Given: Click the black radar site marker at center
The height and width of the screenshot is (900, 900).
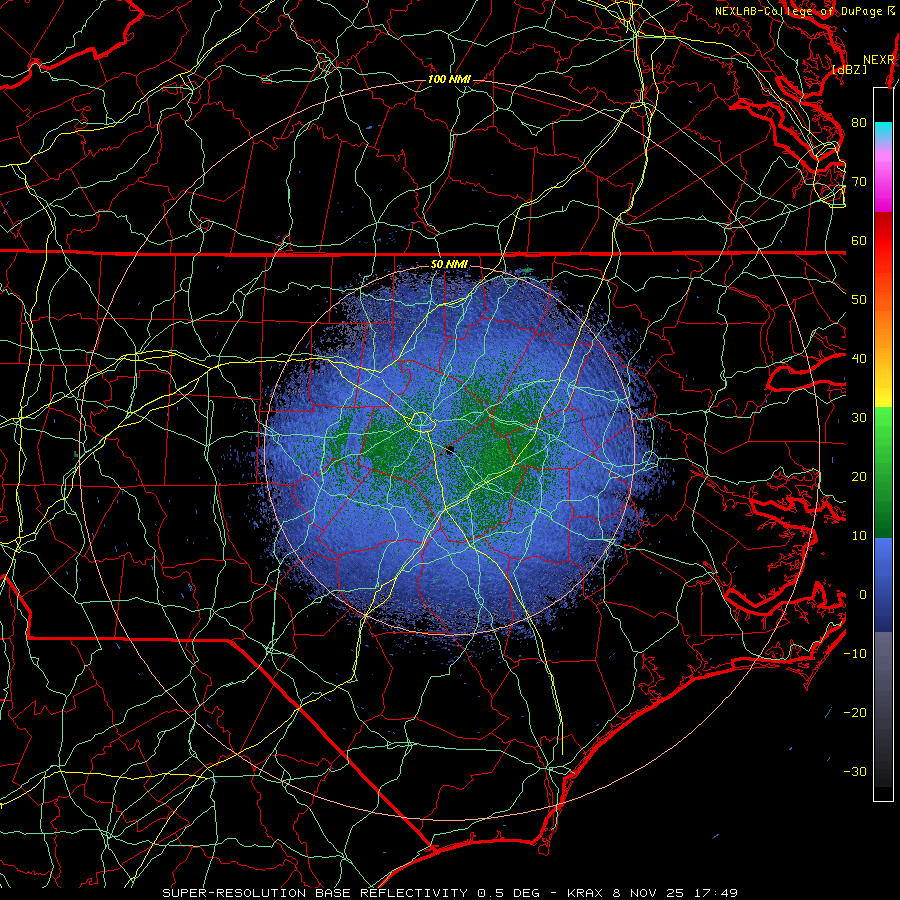Looking at the screenshot, I should [450, 450].
